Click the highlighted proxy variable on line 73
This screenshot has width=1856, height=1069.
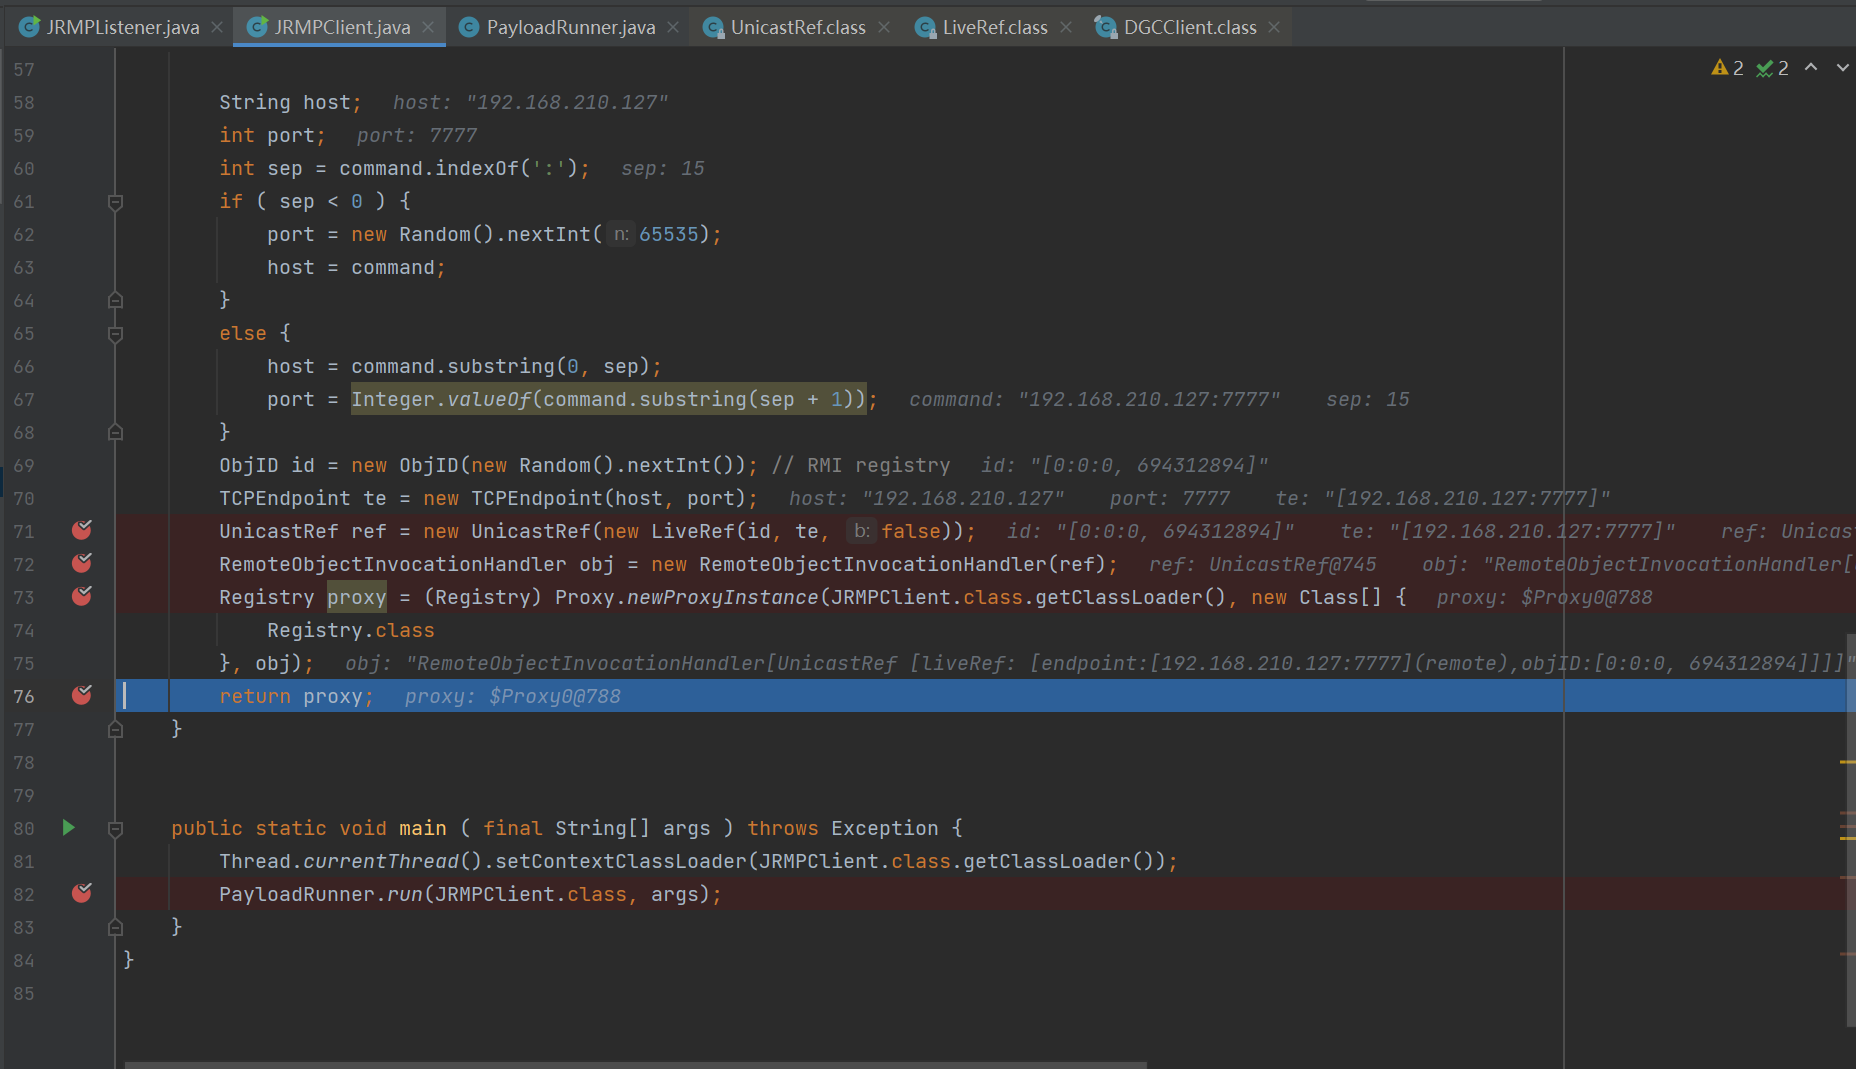tap(356, 597)
